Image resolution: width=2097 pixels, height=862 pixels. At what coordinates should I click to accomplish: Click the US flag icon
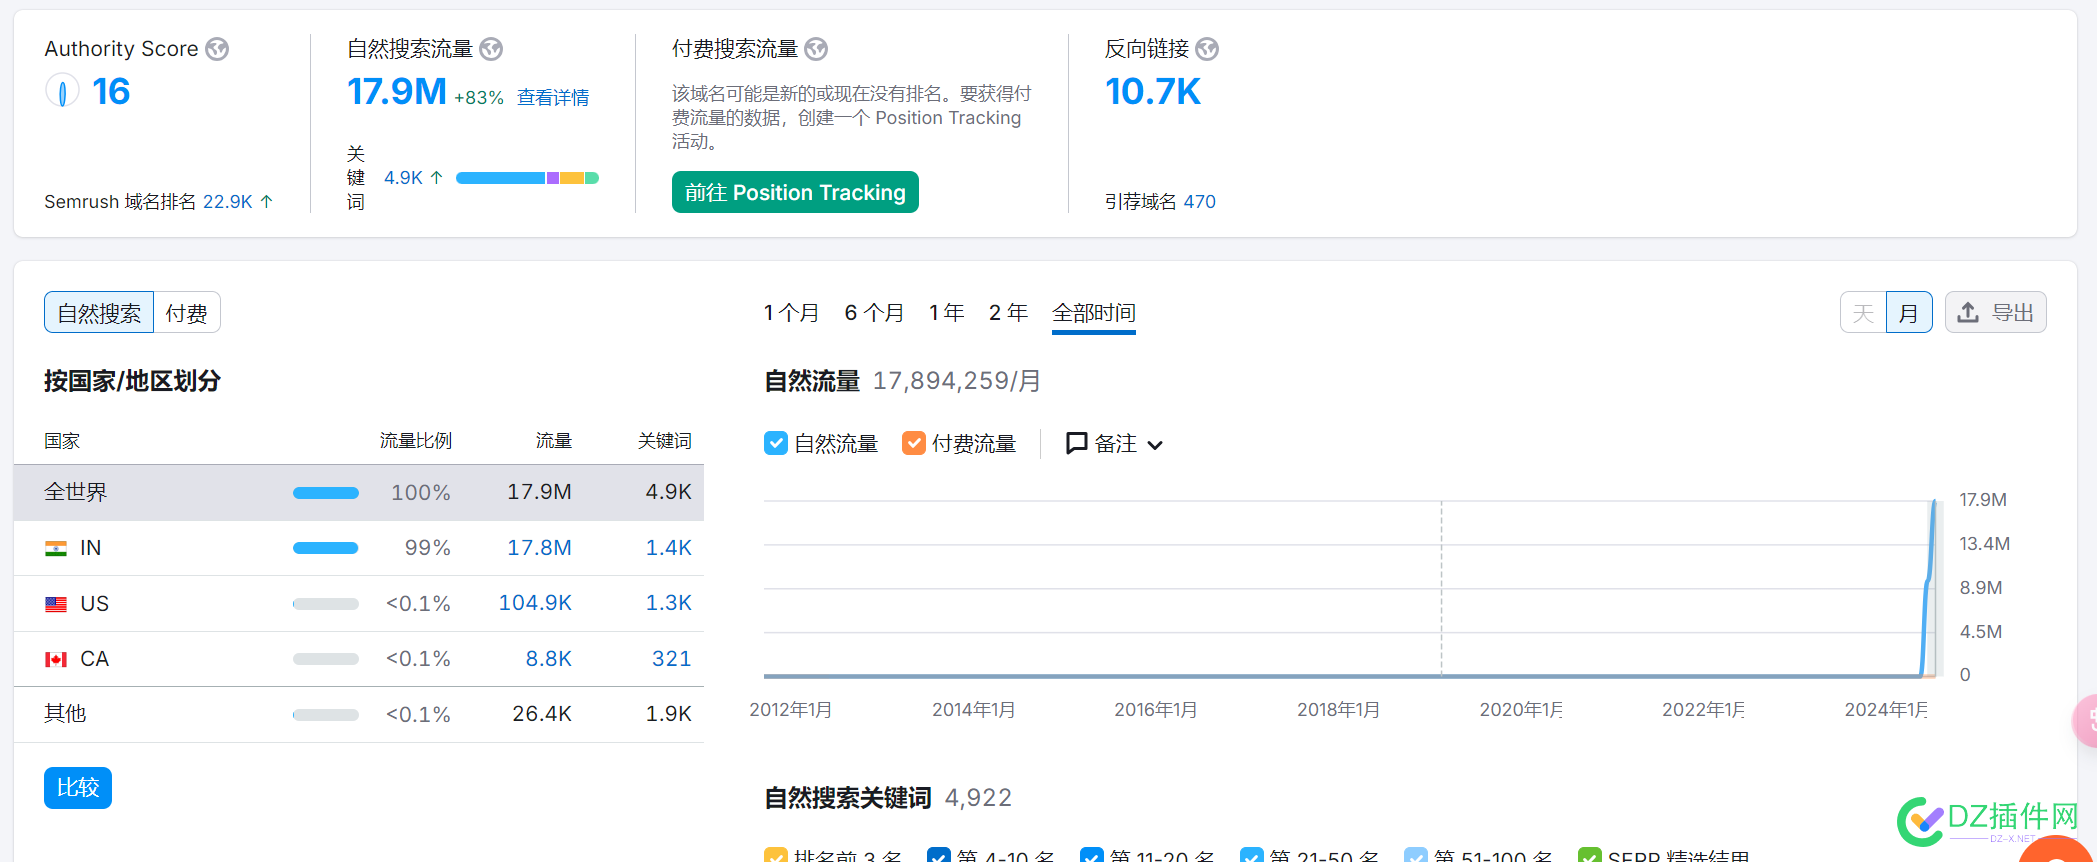tap(56, 604)
